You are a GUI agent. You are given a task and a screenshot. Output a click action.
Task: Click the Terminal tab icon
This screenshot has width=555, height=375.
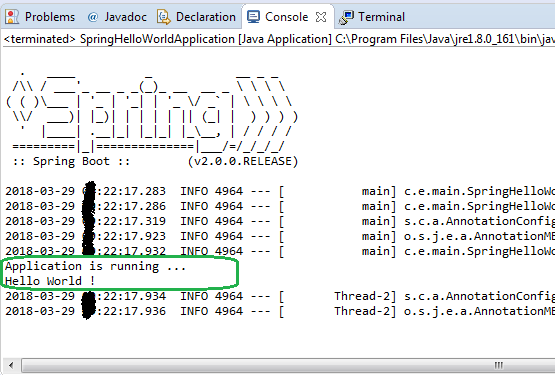tap(346, 17)
